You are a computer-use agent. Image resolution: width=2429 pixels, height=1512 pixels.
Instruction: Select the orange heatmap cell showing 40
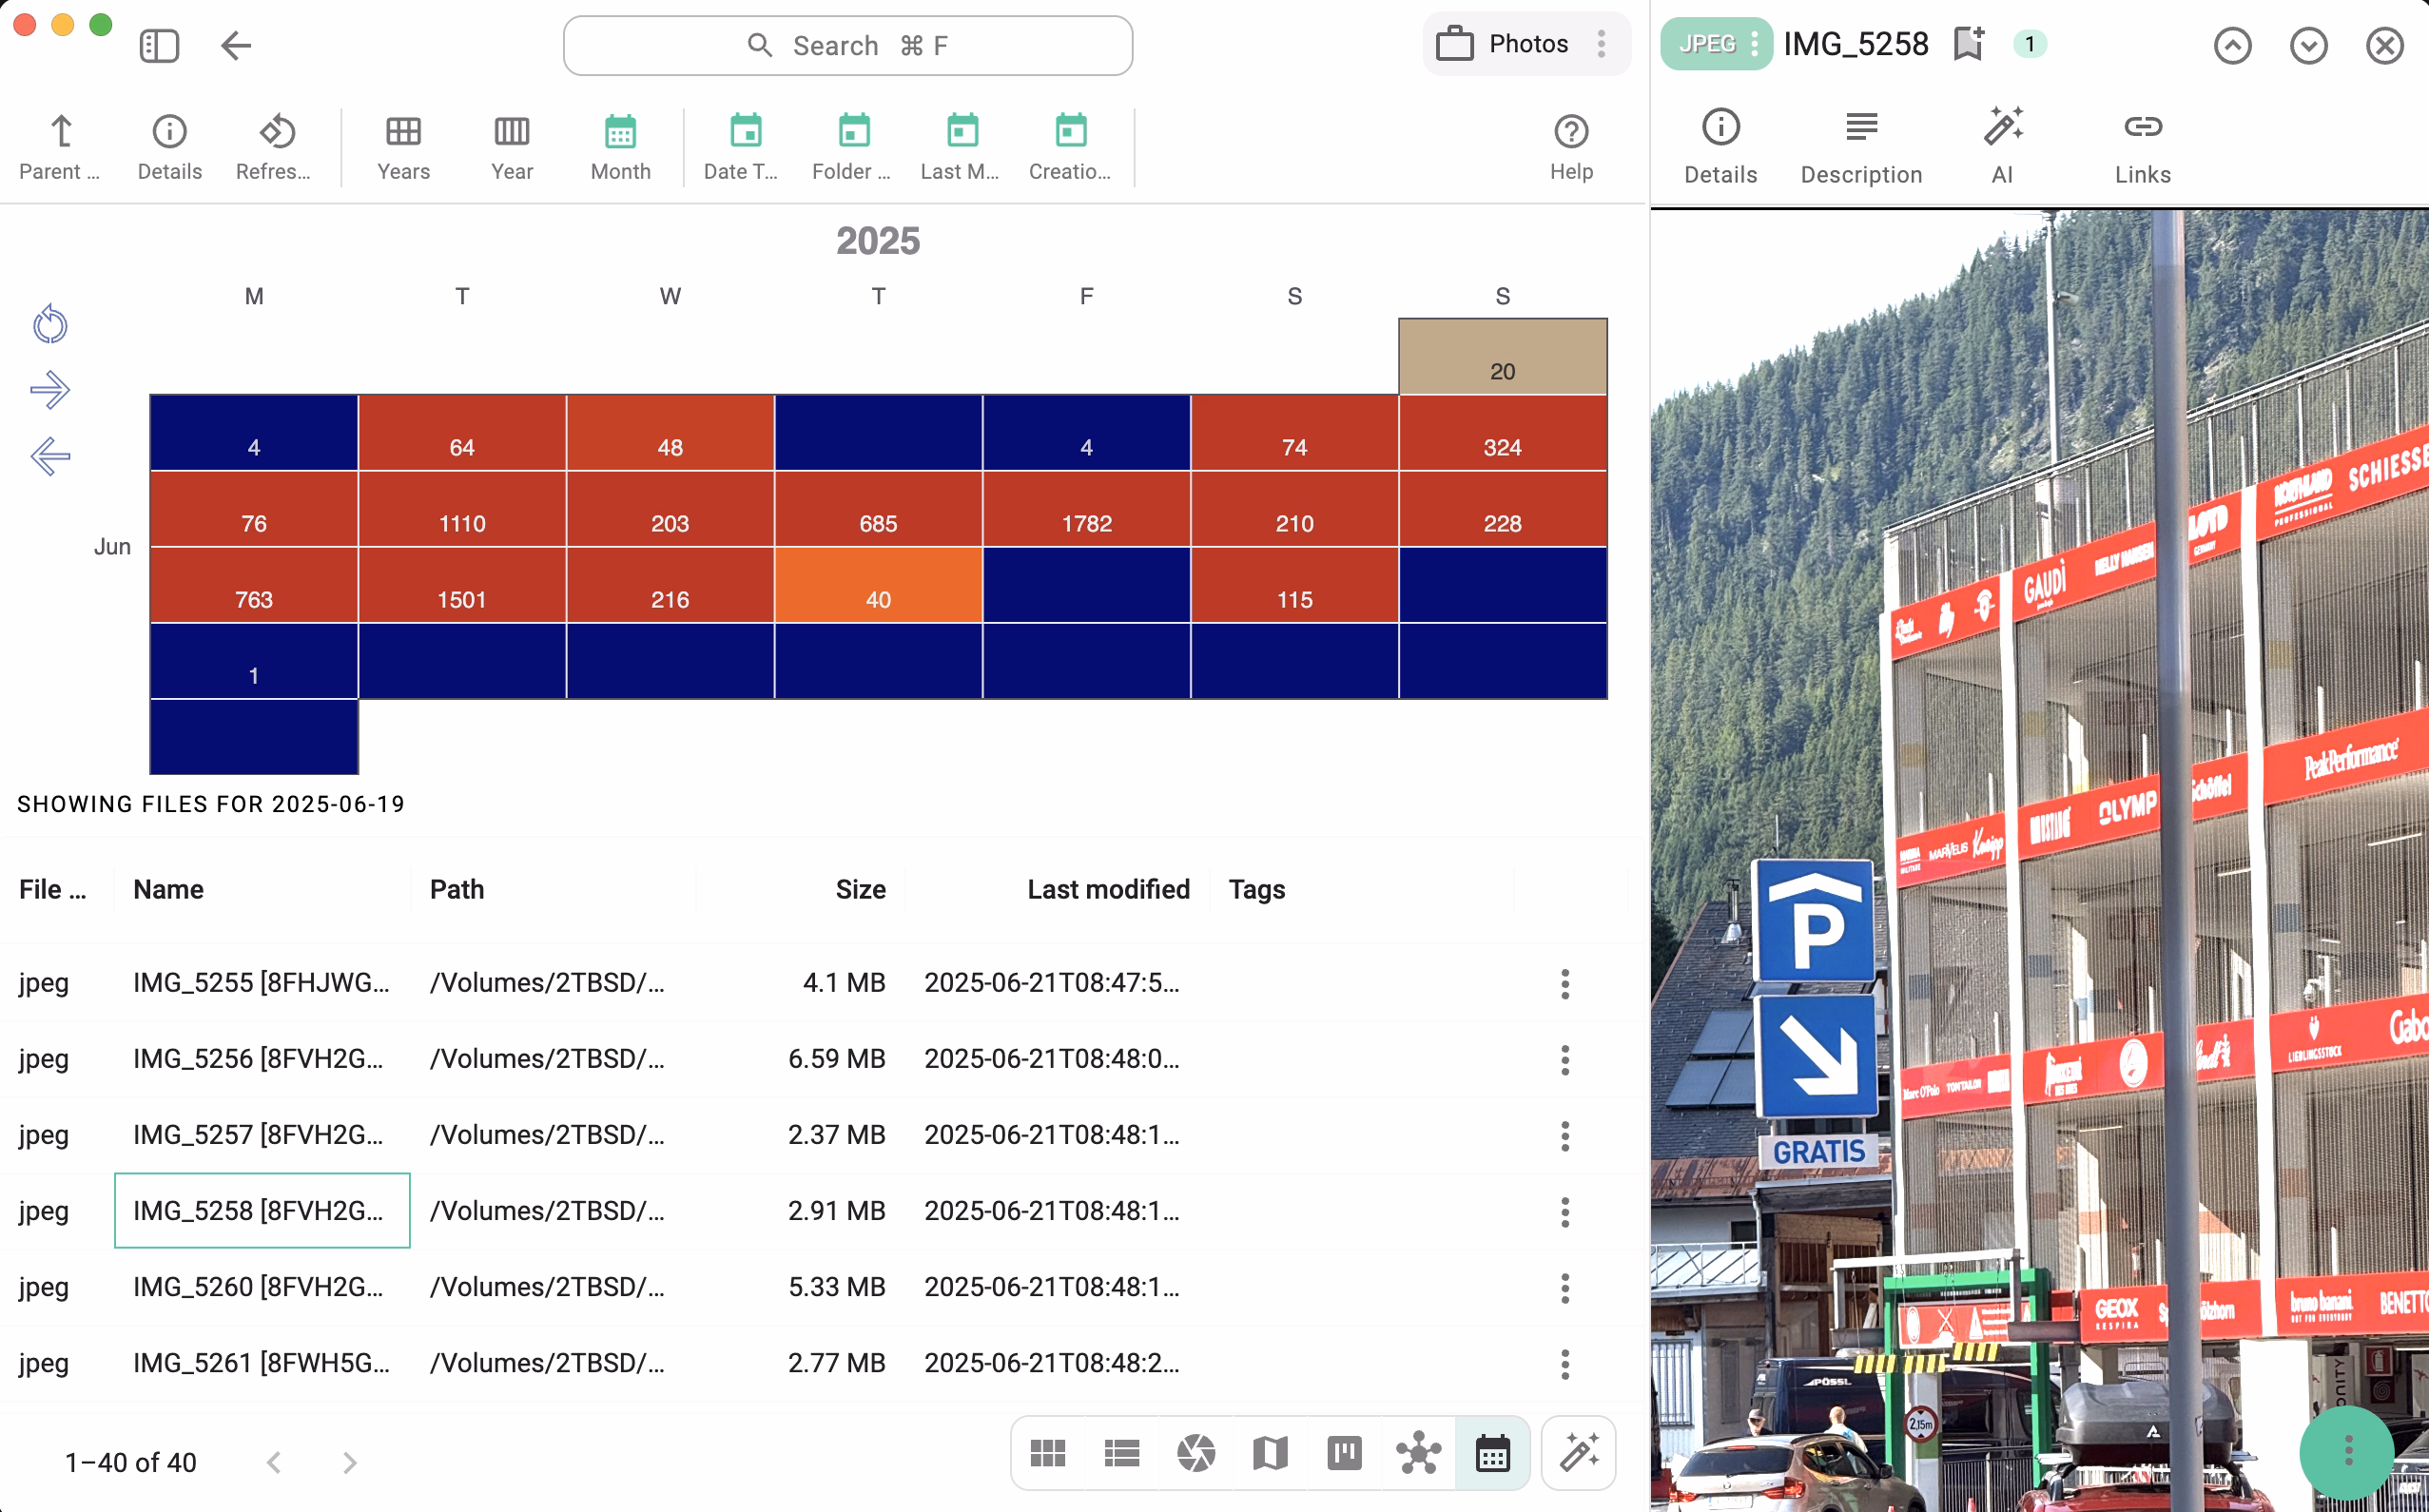coord(878,585)
